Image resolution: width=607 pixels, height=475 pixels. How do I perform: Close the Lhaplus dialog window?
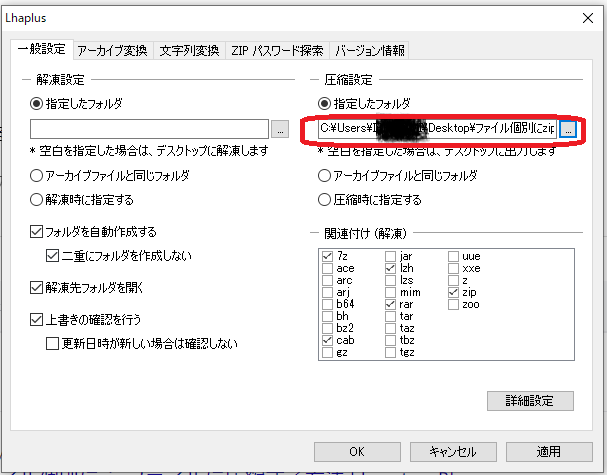[x=585, y=18]
